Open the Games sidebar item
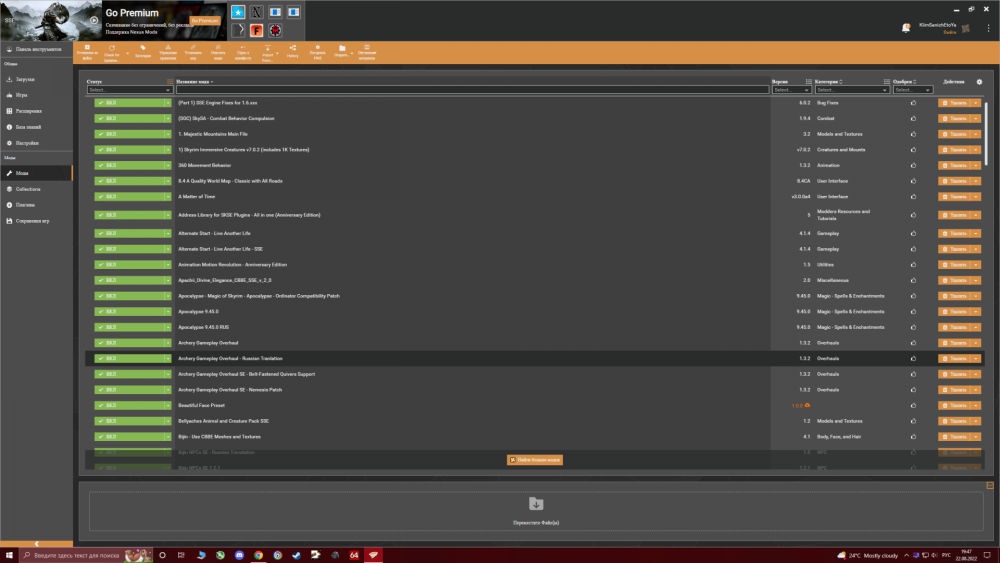1000x563 pixels. pos(36,95)
